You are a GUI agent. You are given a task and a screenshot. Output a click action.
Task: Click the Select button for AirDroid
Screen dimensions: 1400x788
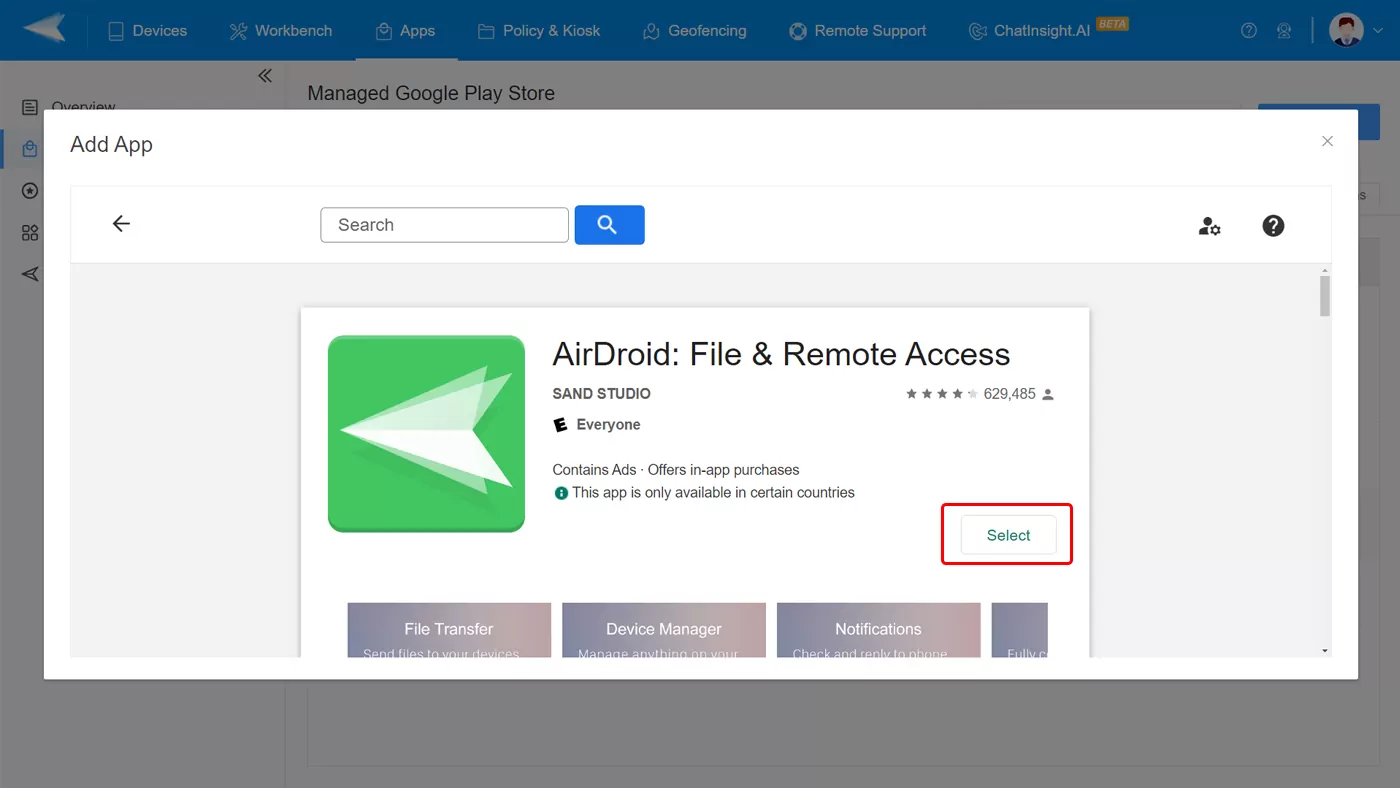pos(1008,535)
